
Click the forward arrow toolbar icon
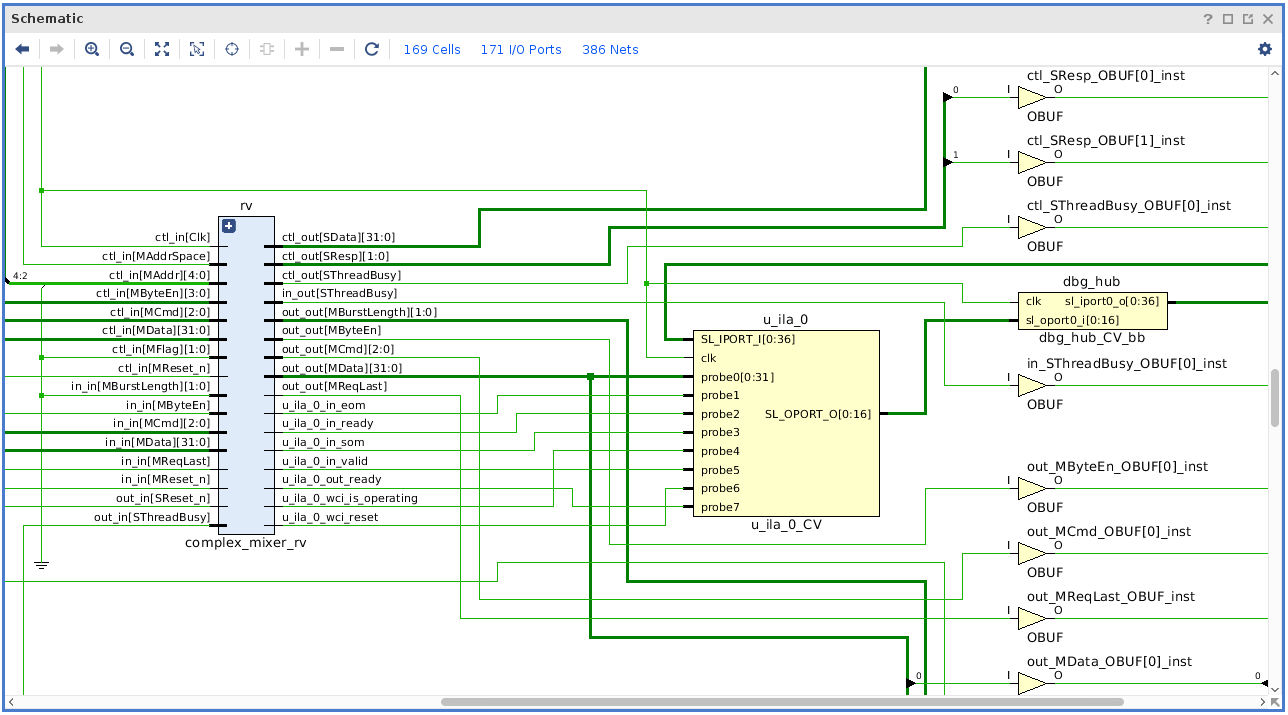click(x=57, y=49)
